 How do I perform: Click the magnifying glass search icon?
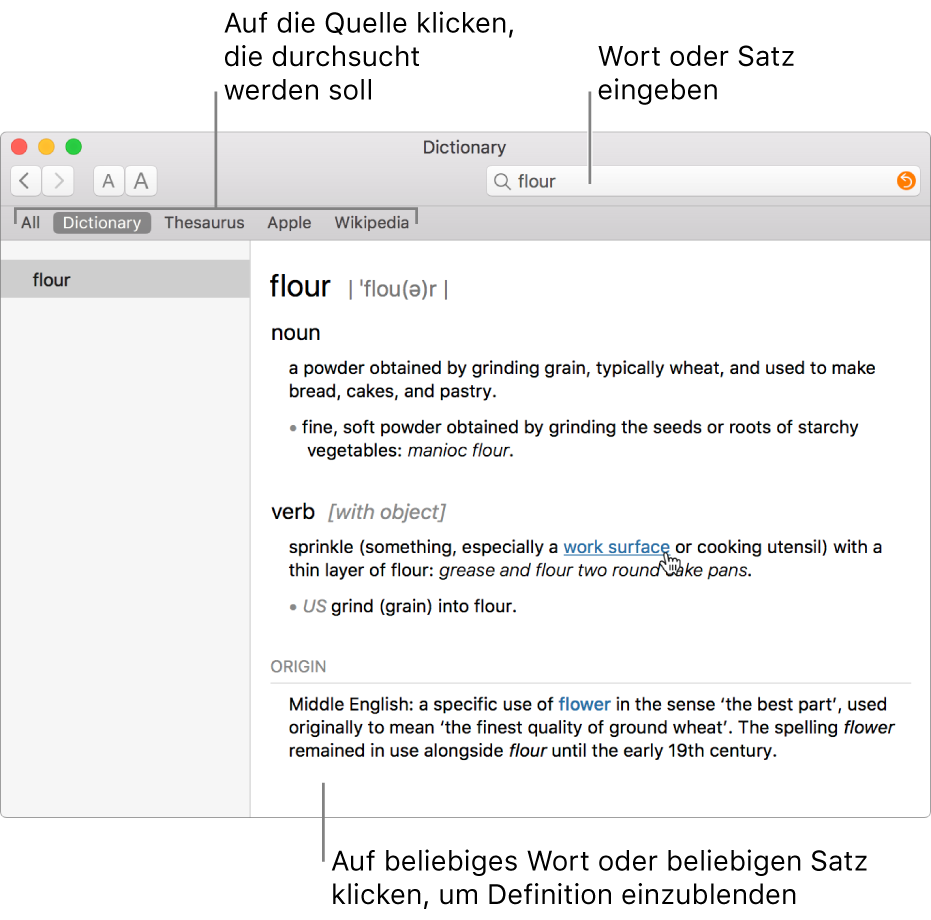point(502,181)
